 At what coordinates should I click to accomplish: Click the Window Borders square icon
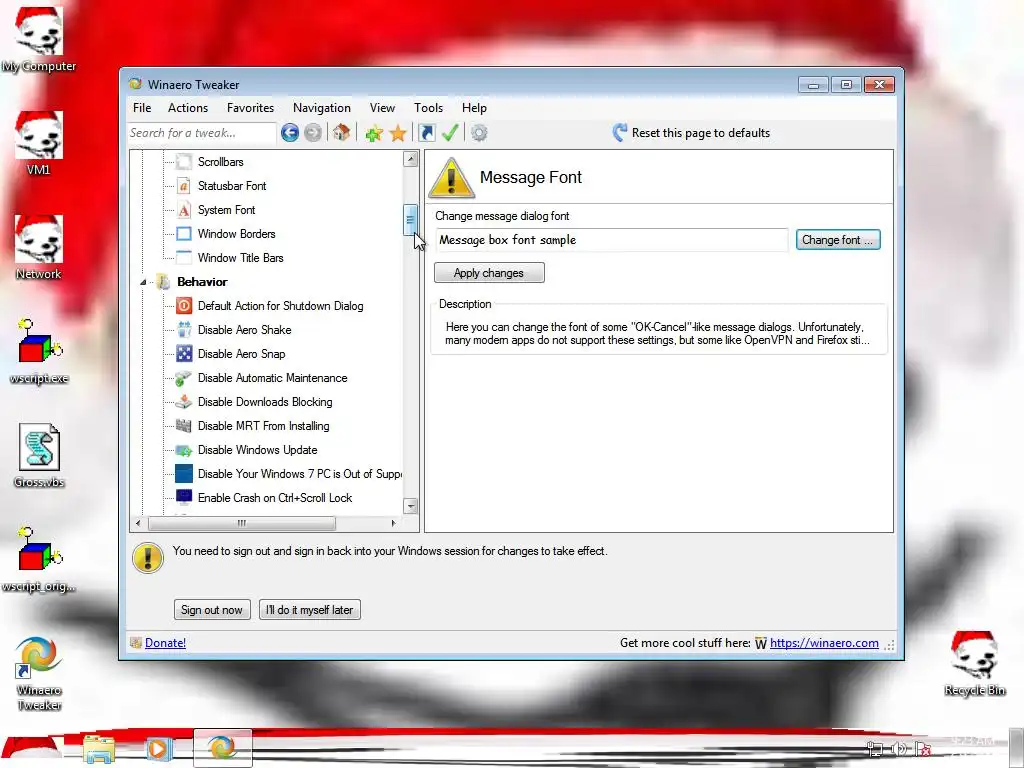coord(184,234)
